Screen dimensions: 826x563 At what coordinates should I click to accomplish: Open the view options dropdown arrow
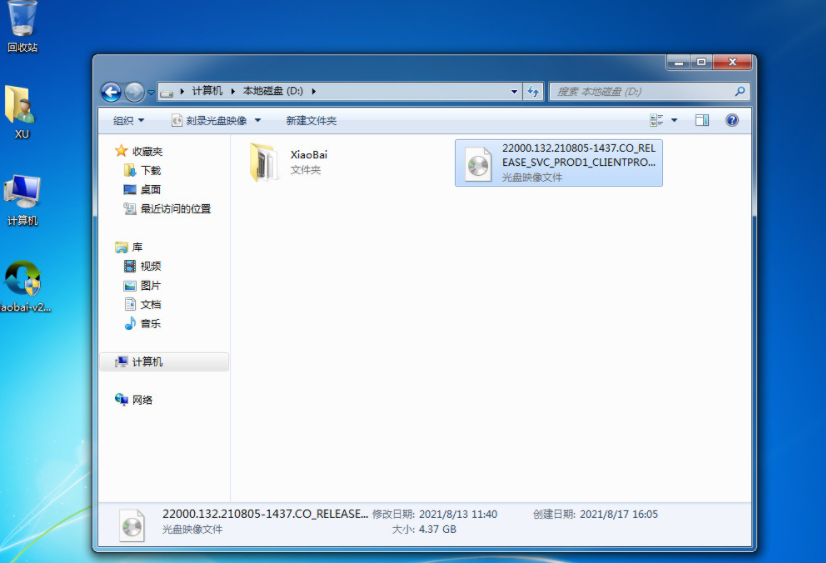pyautogui.click(x=674, y=120)
